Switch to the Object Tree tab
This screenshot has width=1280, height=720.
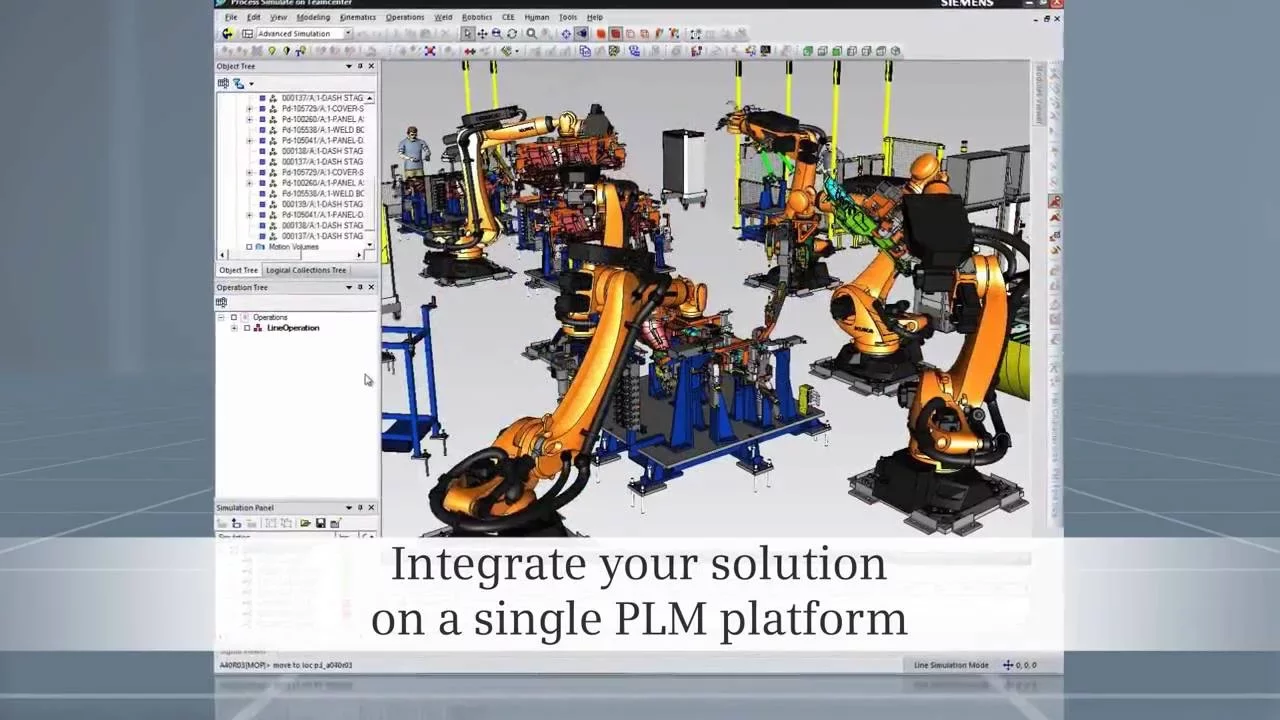[238, 270]
